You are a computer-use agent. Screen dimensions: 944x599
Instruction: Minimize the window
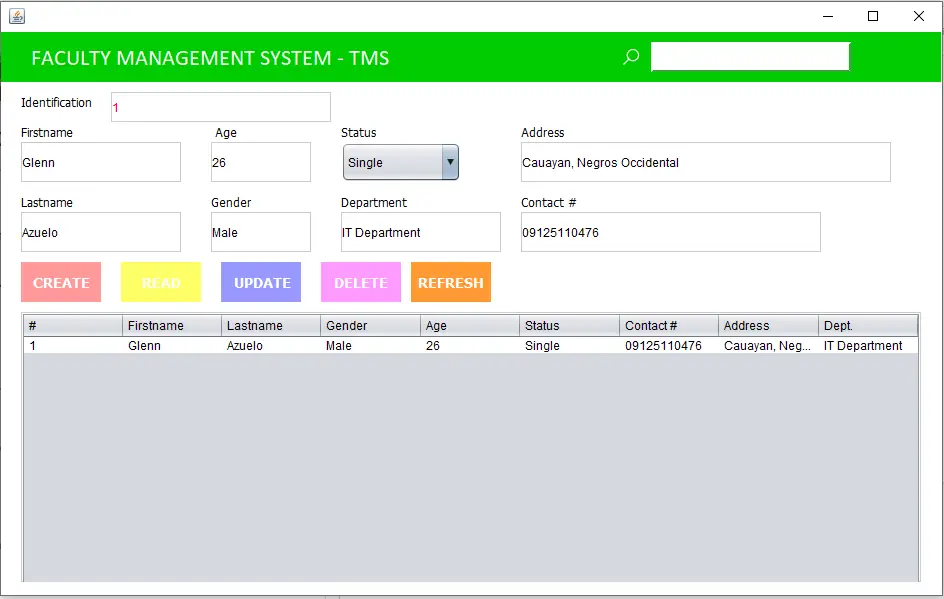coord(828,16)
